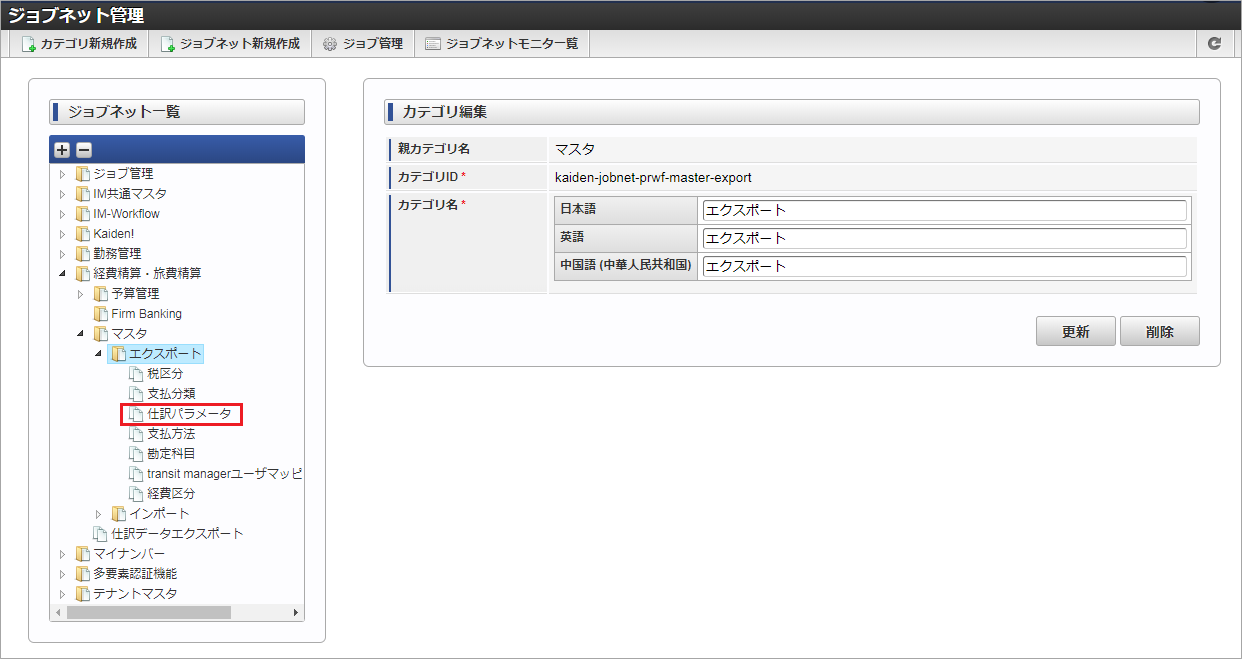The height and width of the screenshot is (659, 1242).
Task: Select 支払方法 in the job tree
Action: point(171,434)
